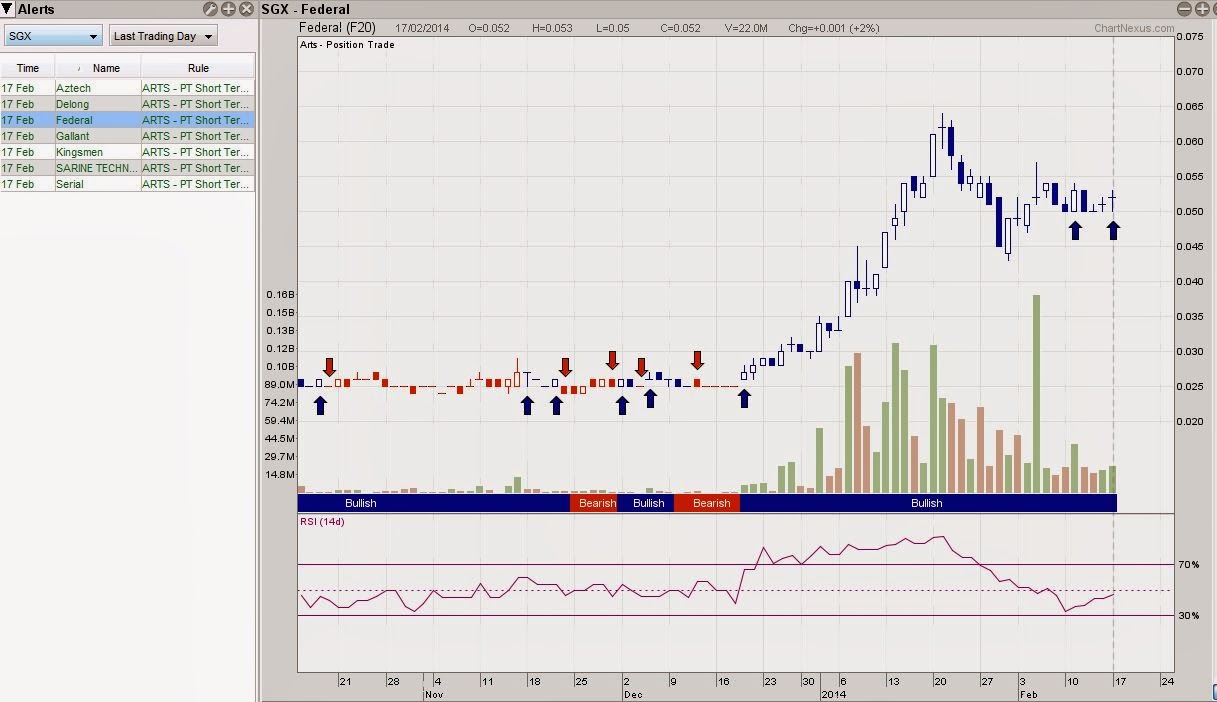Viewport: 1217px width, 702px height.
Task: Click the 30% RSI level label
Action: [x=1189, y=615]
